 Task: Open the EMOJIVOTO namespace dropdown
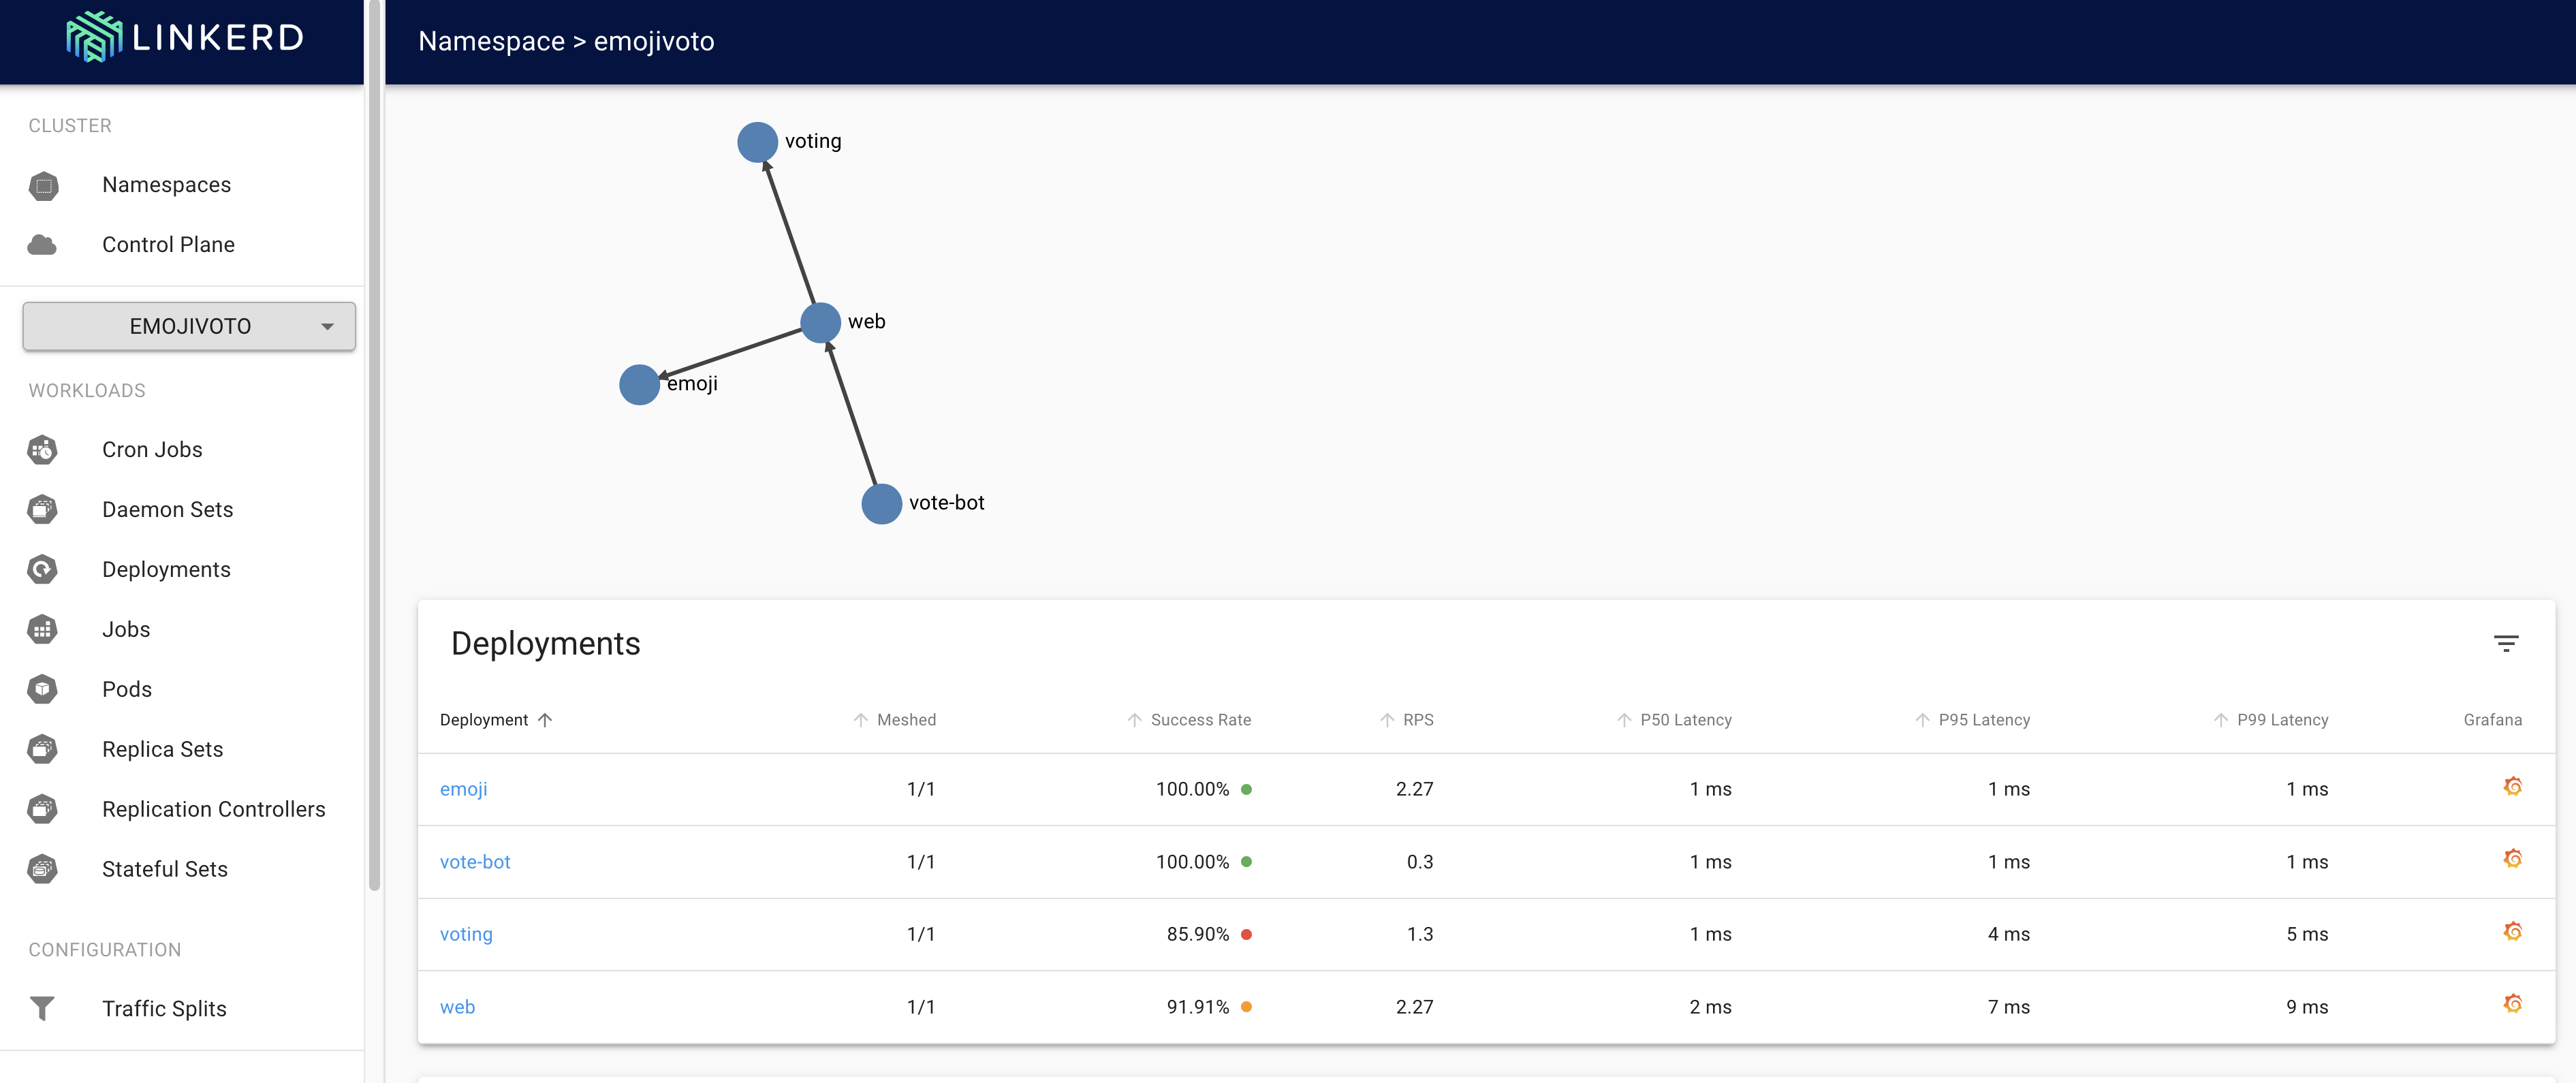(189, 326)
